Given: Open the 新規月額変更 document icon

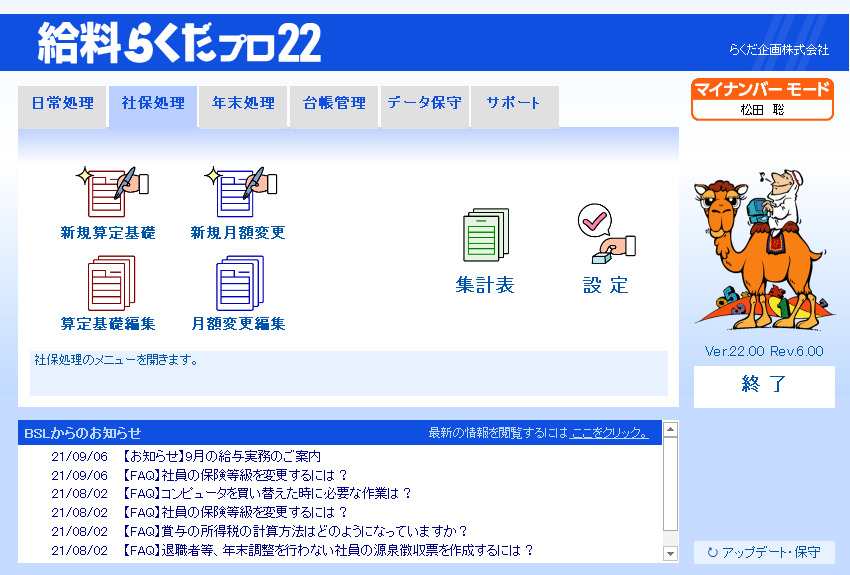Looking at the screenshot, I should click(x=241, y=192).
